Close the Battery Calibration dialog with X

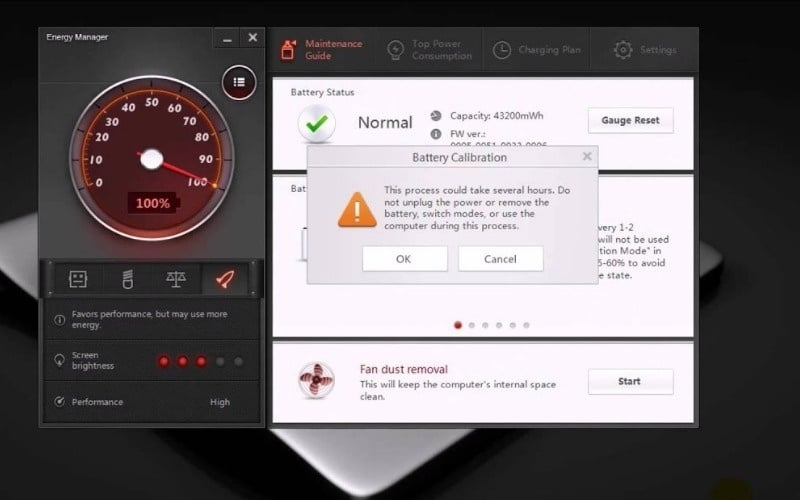tap(587, 157)
